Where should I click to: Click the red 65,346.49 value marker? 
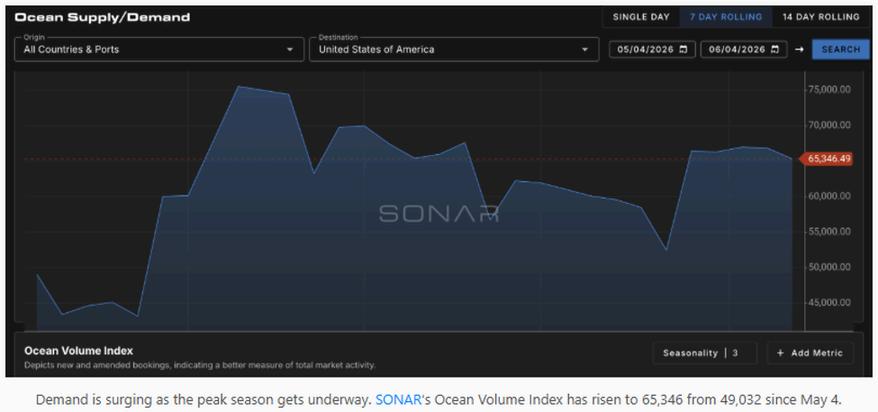pos(826,159)
